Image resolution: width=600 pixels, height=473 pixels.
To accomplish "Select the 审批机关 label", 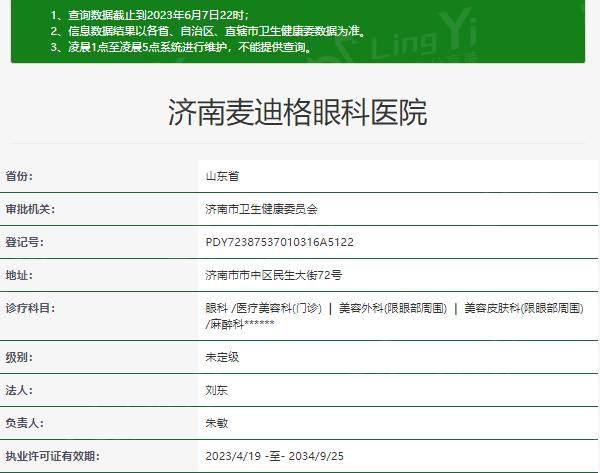I will point(30,209).
